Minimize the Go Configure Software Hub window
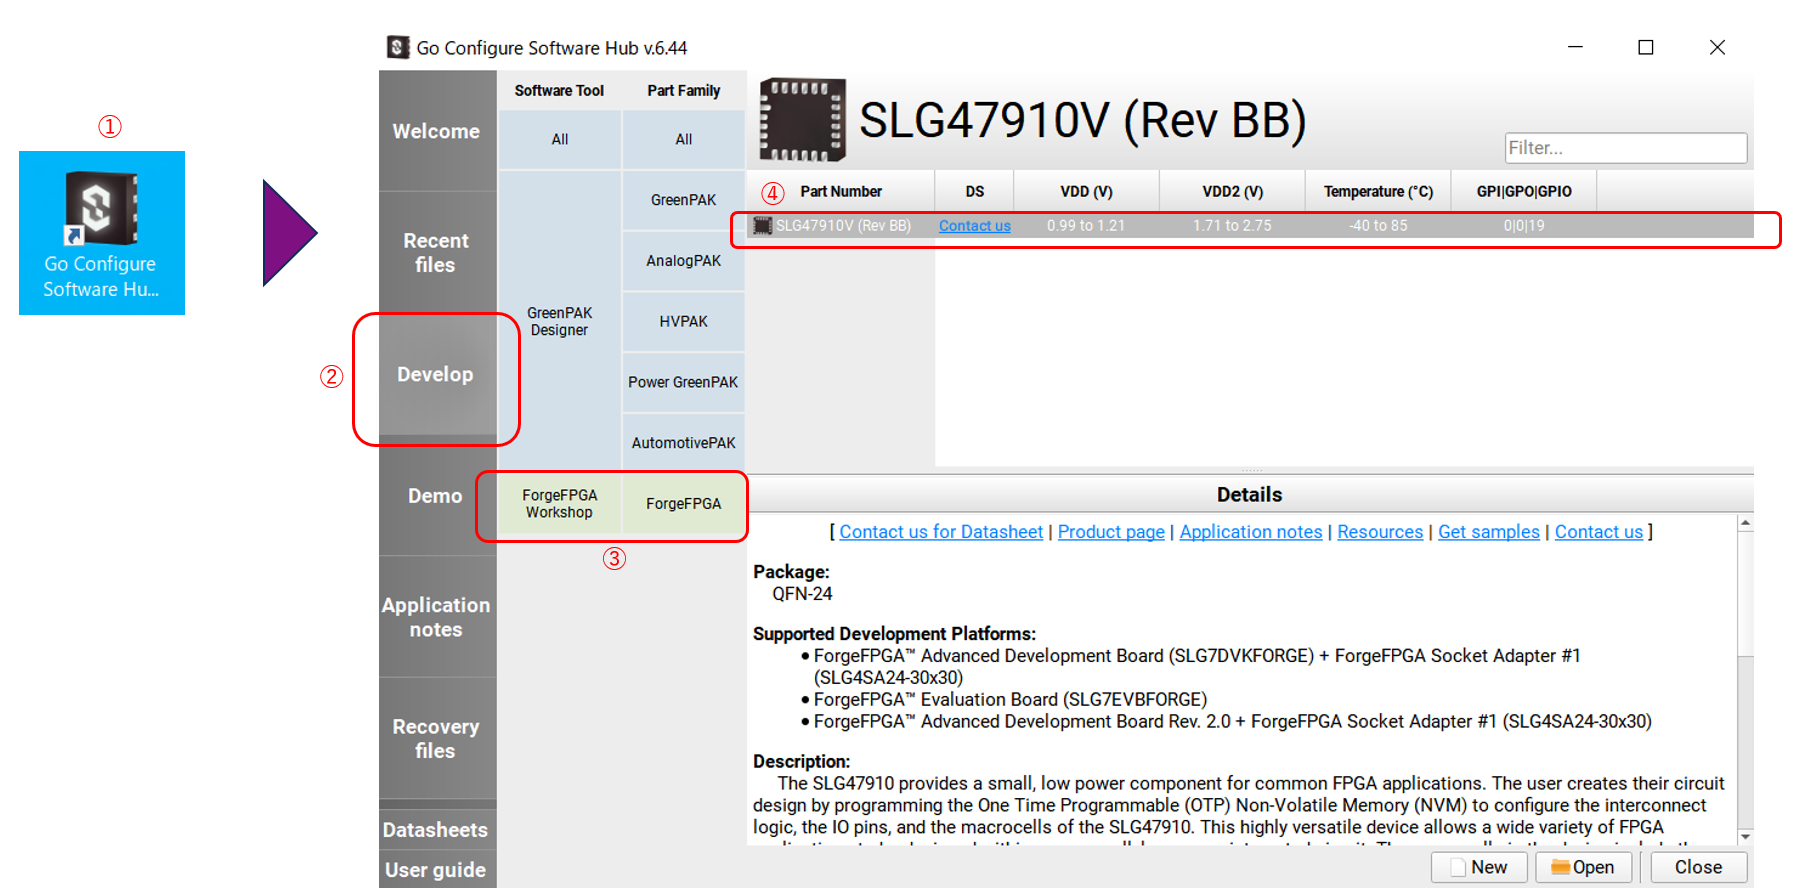Viewport: 1810px width, 893px height. click(1575, 47)
